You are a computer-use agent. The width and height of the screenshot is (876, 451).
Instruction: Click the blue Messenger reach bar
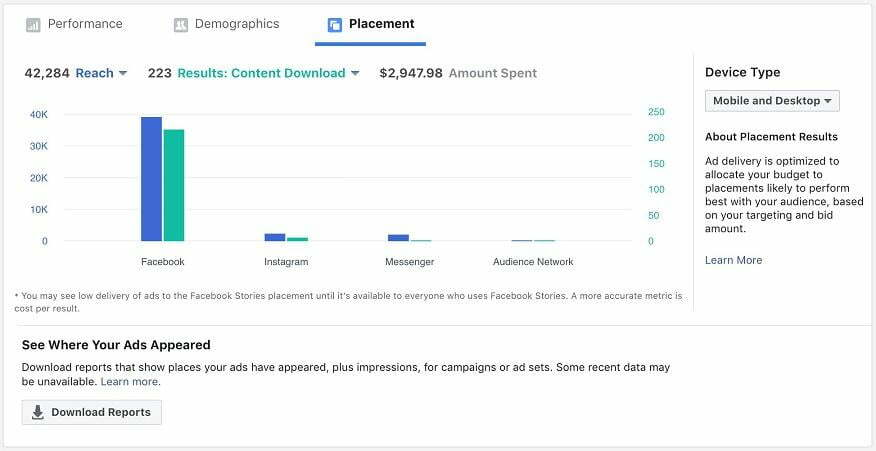[x=398, y=238]
